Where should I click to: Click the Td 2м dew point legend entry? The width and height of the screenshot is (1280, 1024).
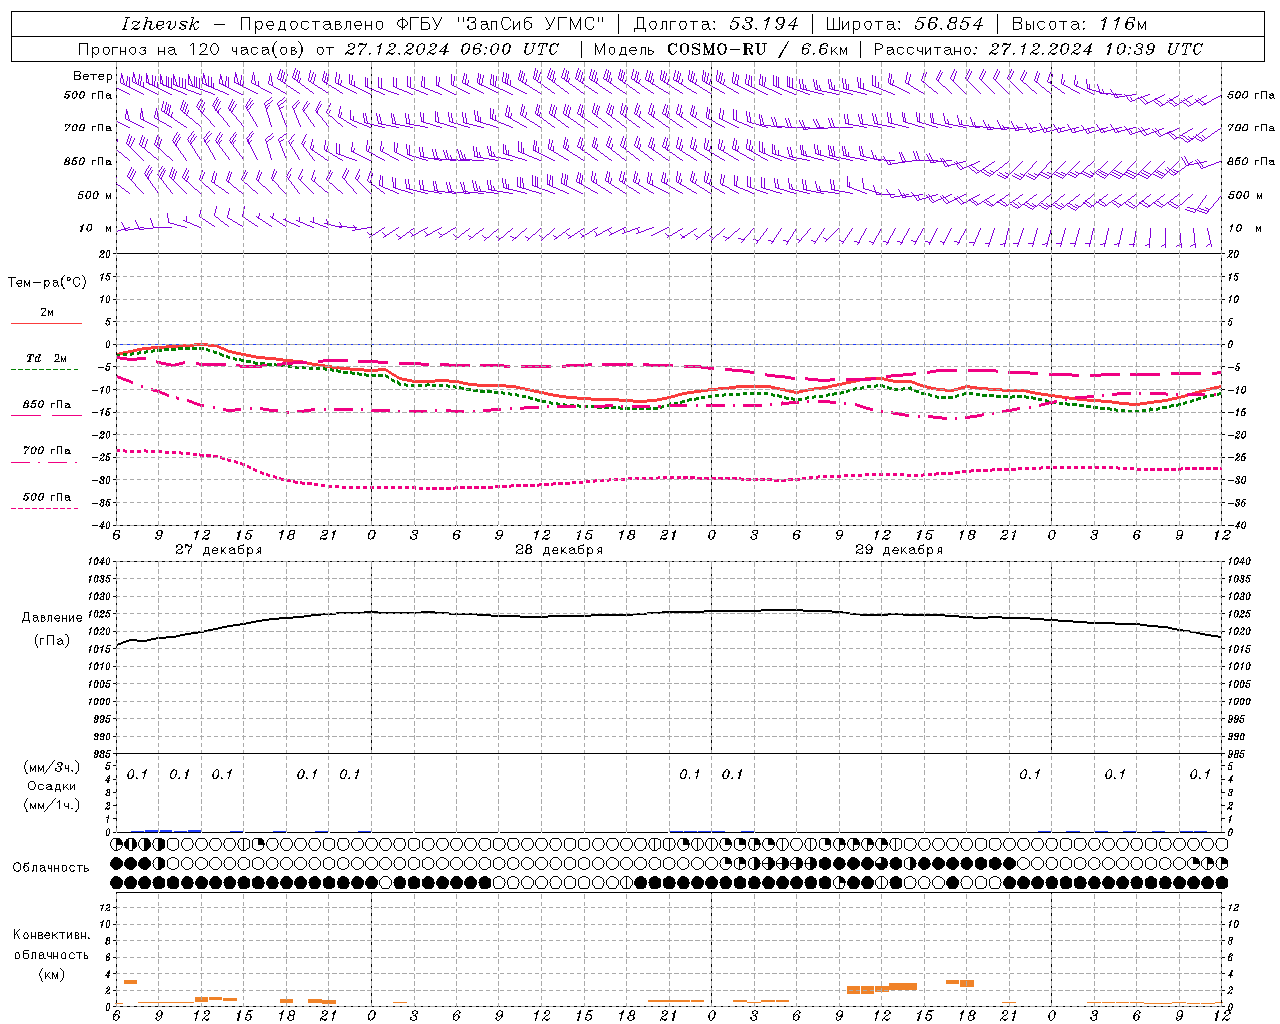tap(47, 358)
